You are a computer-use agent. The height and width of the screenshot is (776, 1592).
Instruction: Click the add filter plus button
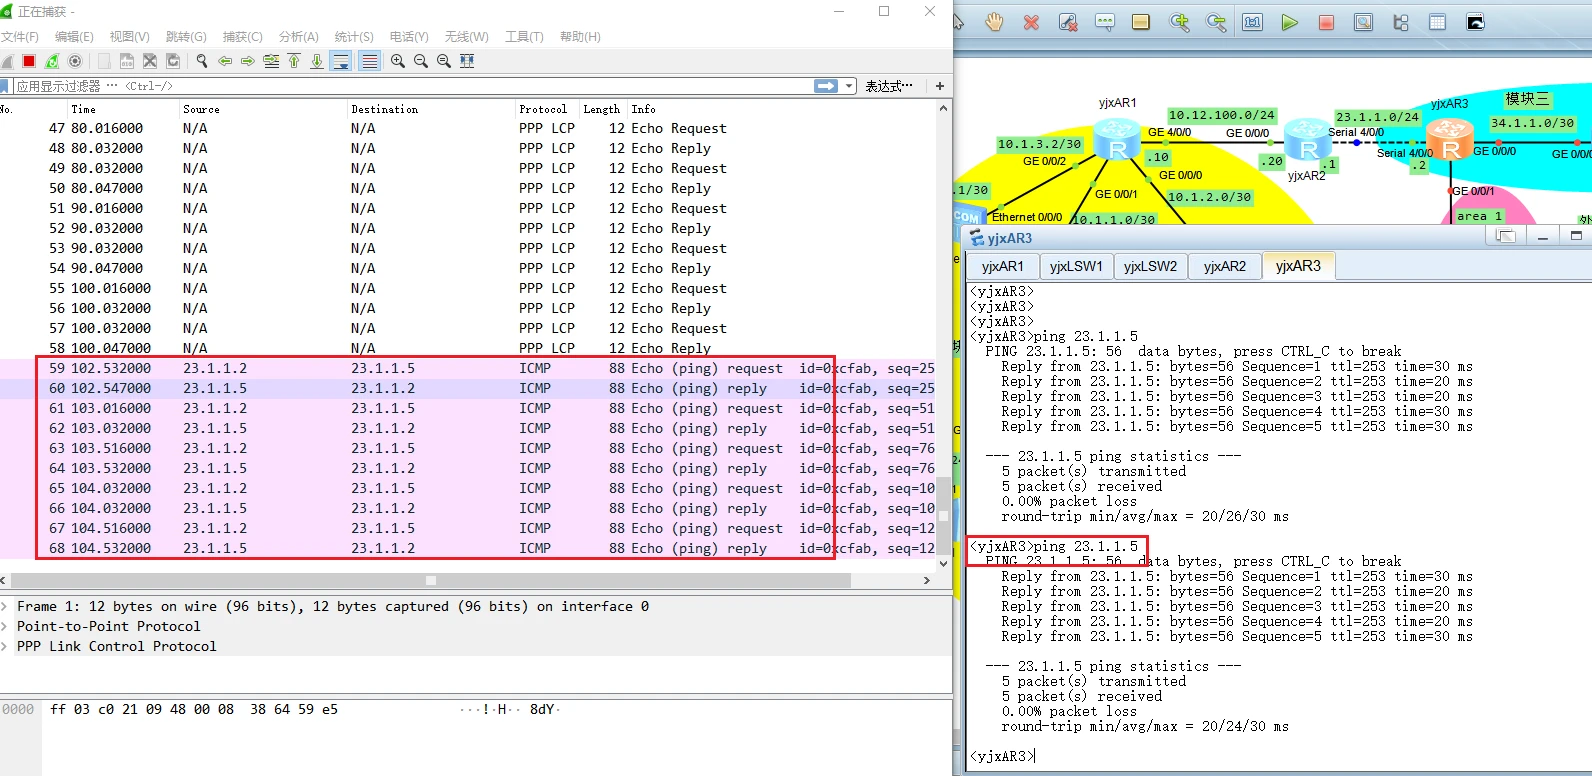940,86
